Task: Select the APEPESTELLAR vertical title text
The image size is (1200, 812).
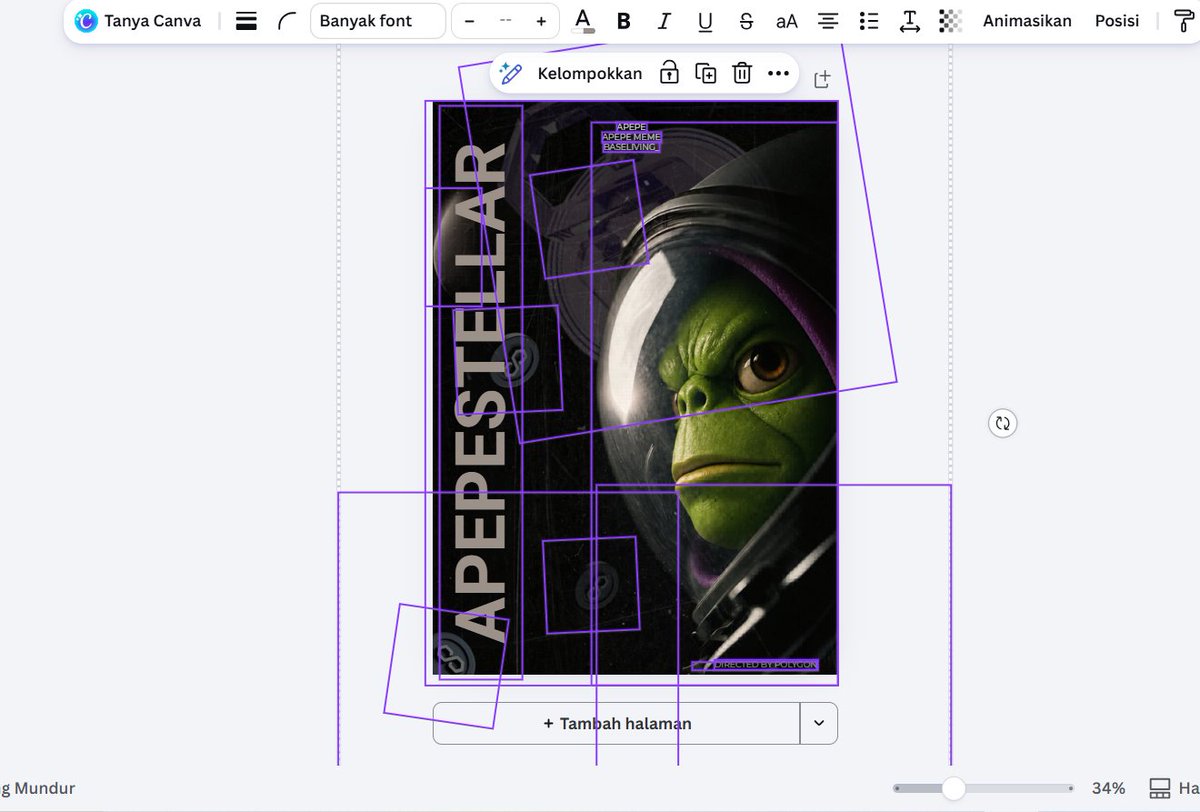Action: 481,392
